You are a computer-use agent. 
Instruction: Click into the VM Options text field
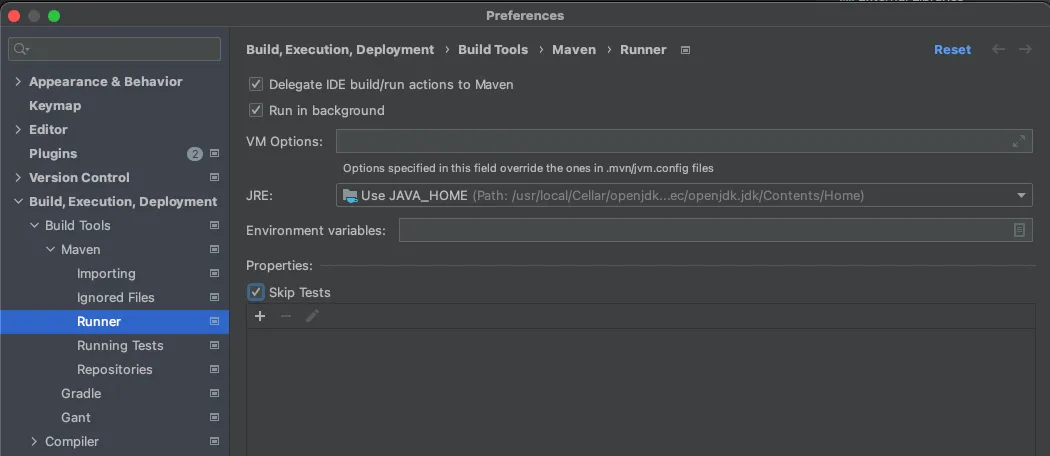tap(670, 141)
